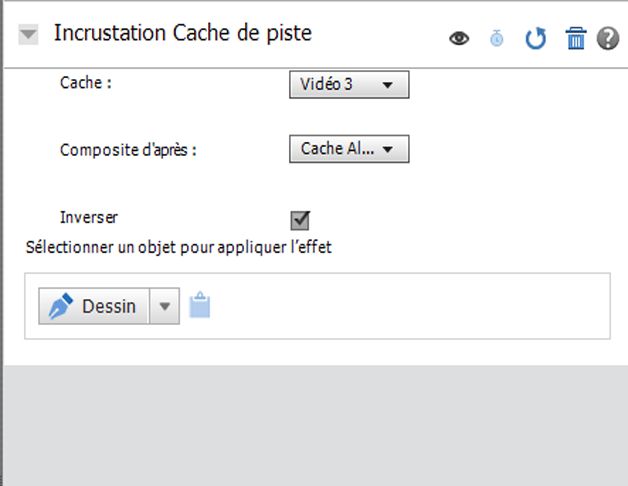Click the "Composite d'après :" label
Image resolution: width=628 pixels, height=486 pixels.
click(128, 150)
